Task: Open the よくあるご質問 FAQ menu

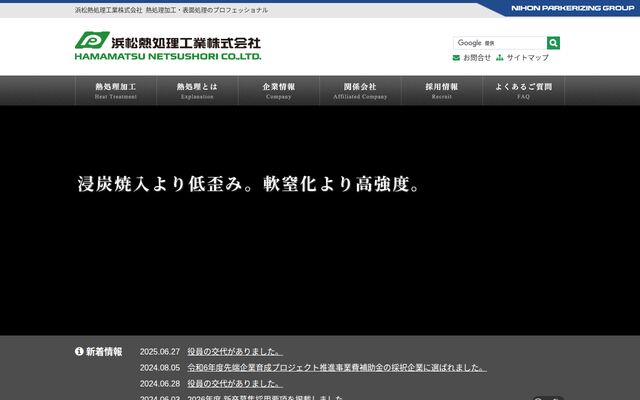Action: click(523, 91)
